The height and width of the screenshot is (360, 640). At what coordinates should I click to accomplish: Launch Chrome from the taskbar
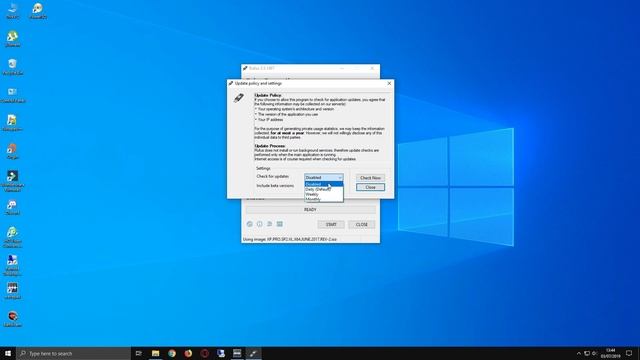(172, 353)
